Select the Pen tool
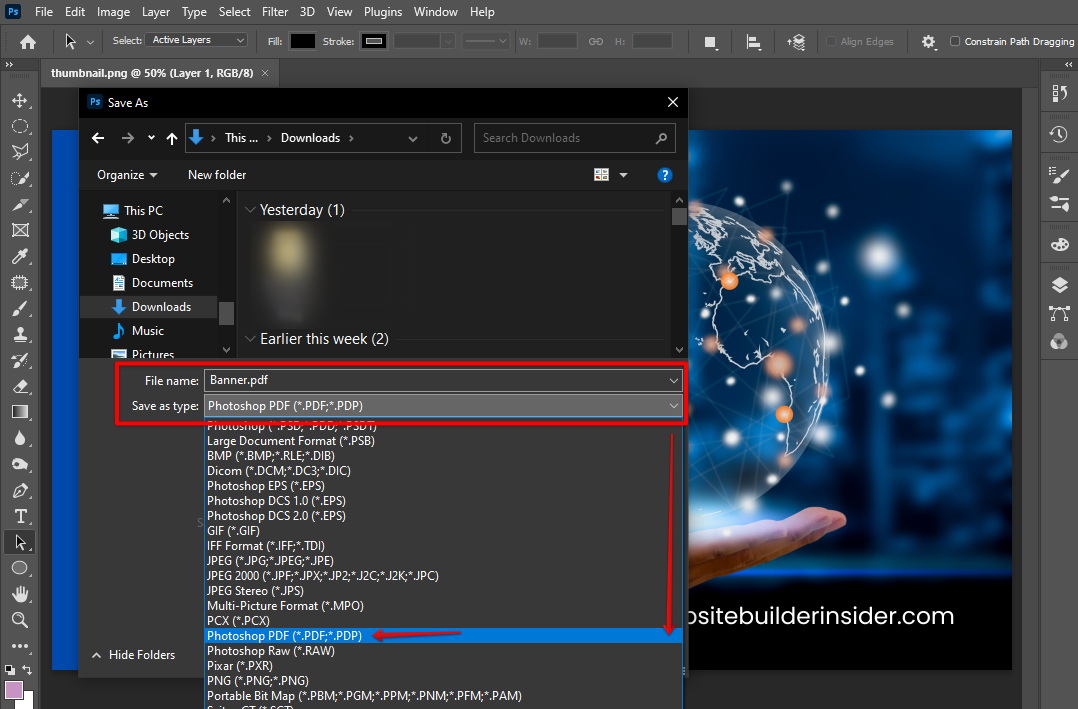Viewport: 1078px width, 709px height. pyautogui.click(x=19, y=490)
